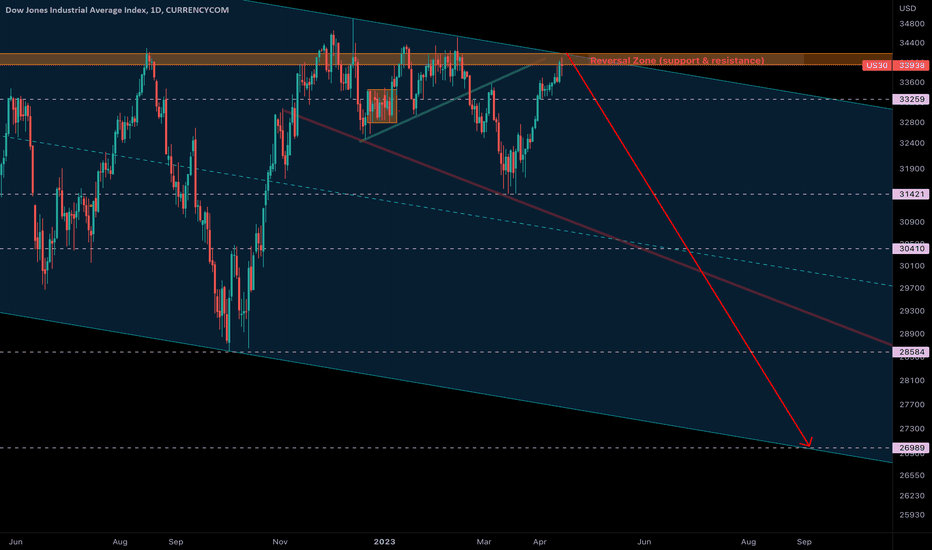The image size is (932, 550).
Task: Click the 29700 price axis value
Action: tap(912, 288)
